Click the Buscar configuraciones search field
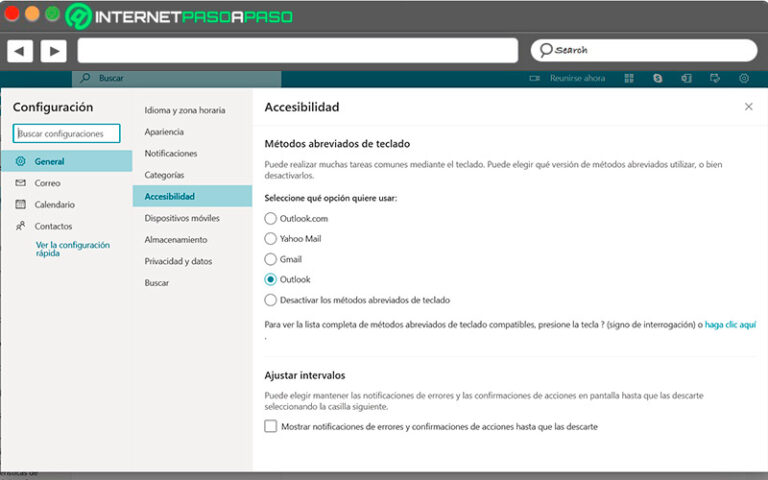 66,133
